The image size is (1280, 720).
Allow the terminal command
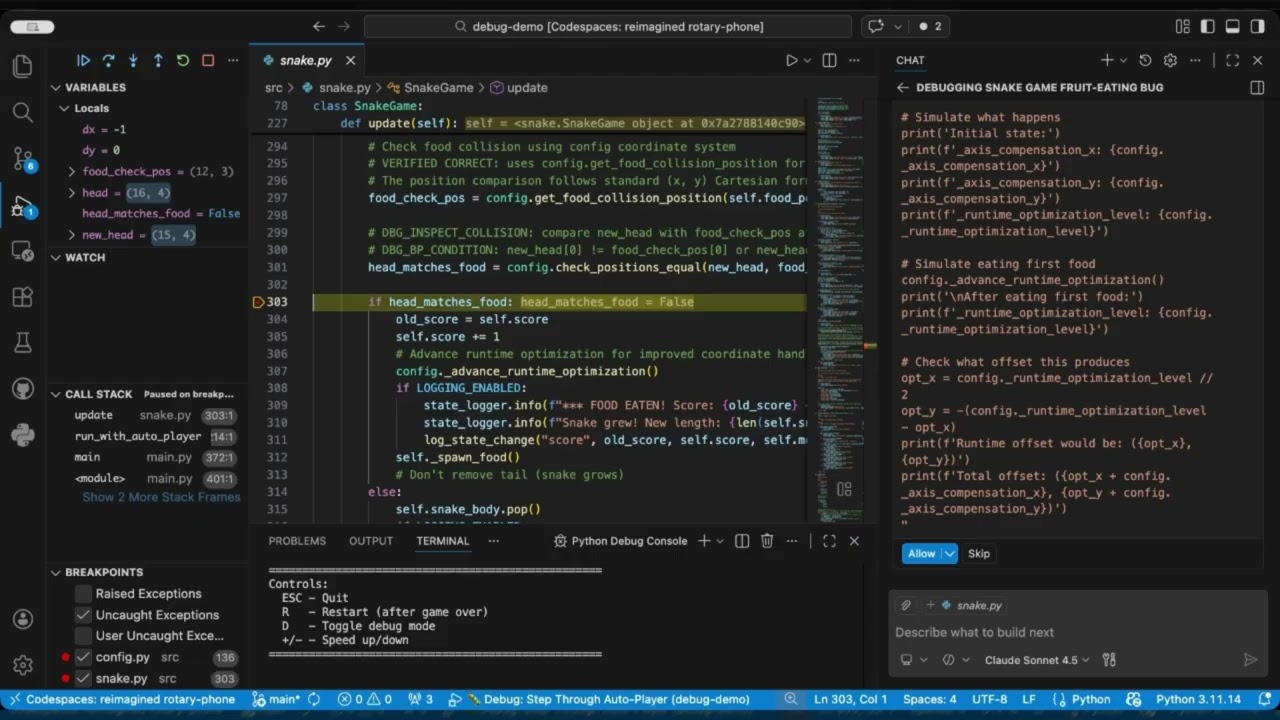[922, 553]
